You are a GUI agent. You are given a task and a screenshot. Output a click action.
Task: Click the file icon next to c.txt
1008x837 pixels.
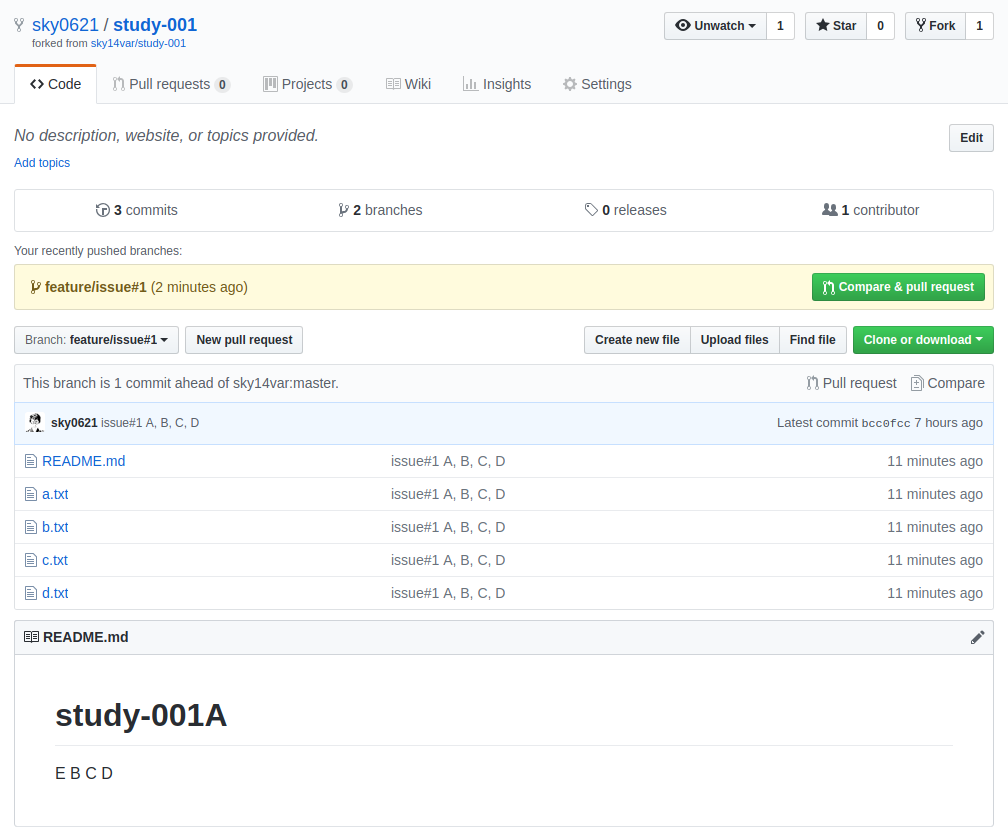pos(31,560)
